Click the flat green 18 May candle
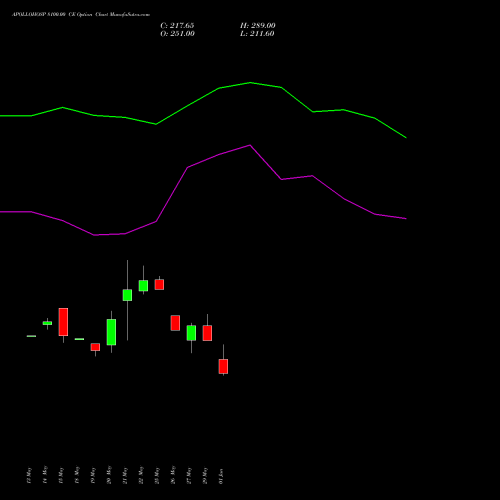 pyautogui.click(x=79, y=339)
